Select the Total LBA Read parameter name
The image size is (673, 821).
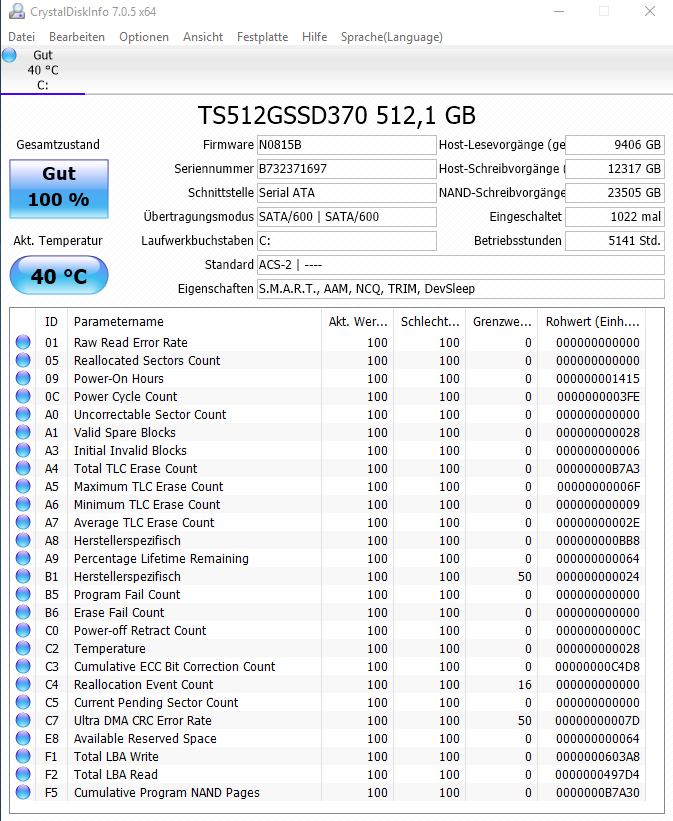pyautogui.click(x=116, y=774)
